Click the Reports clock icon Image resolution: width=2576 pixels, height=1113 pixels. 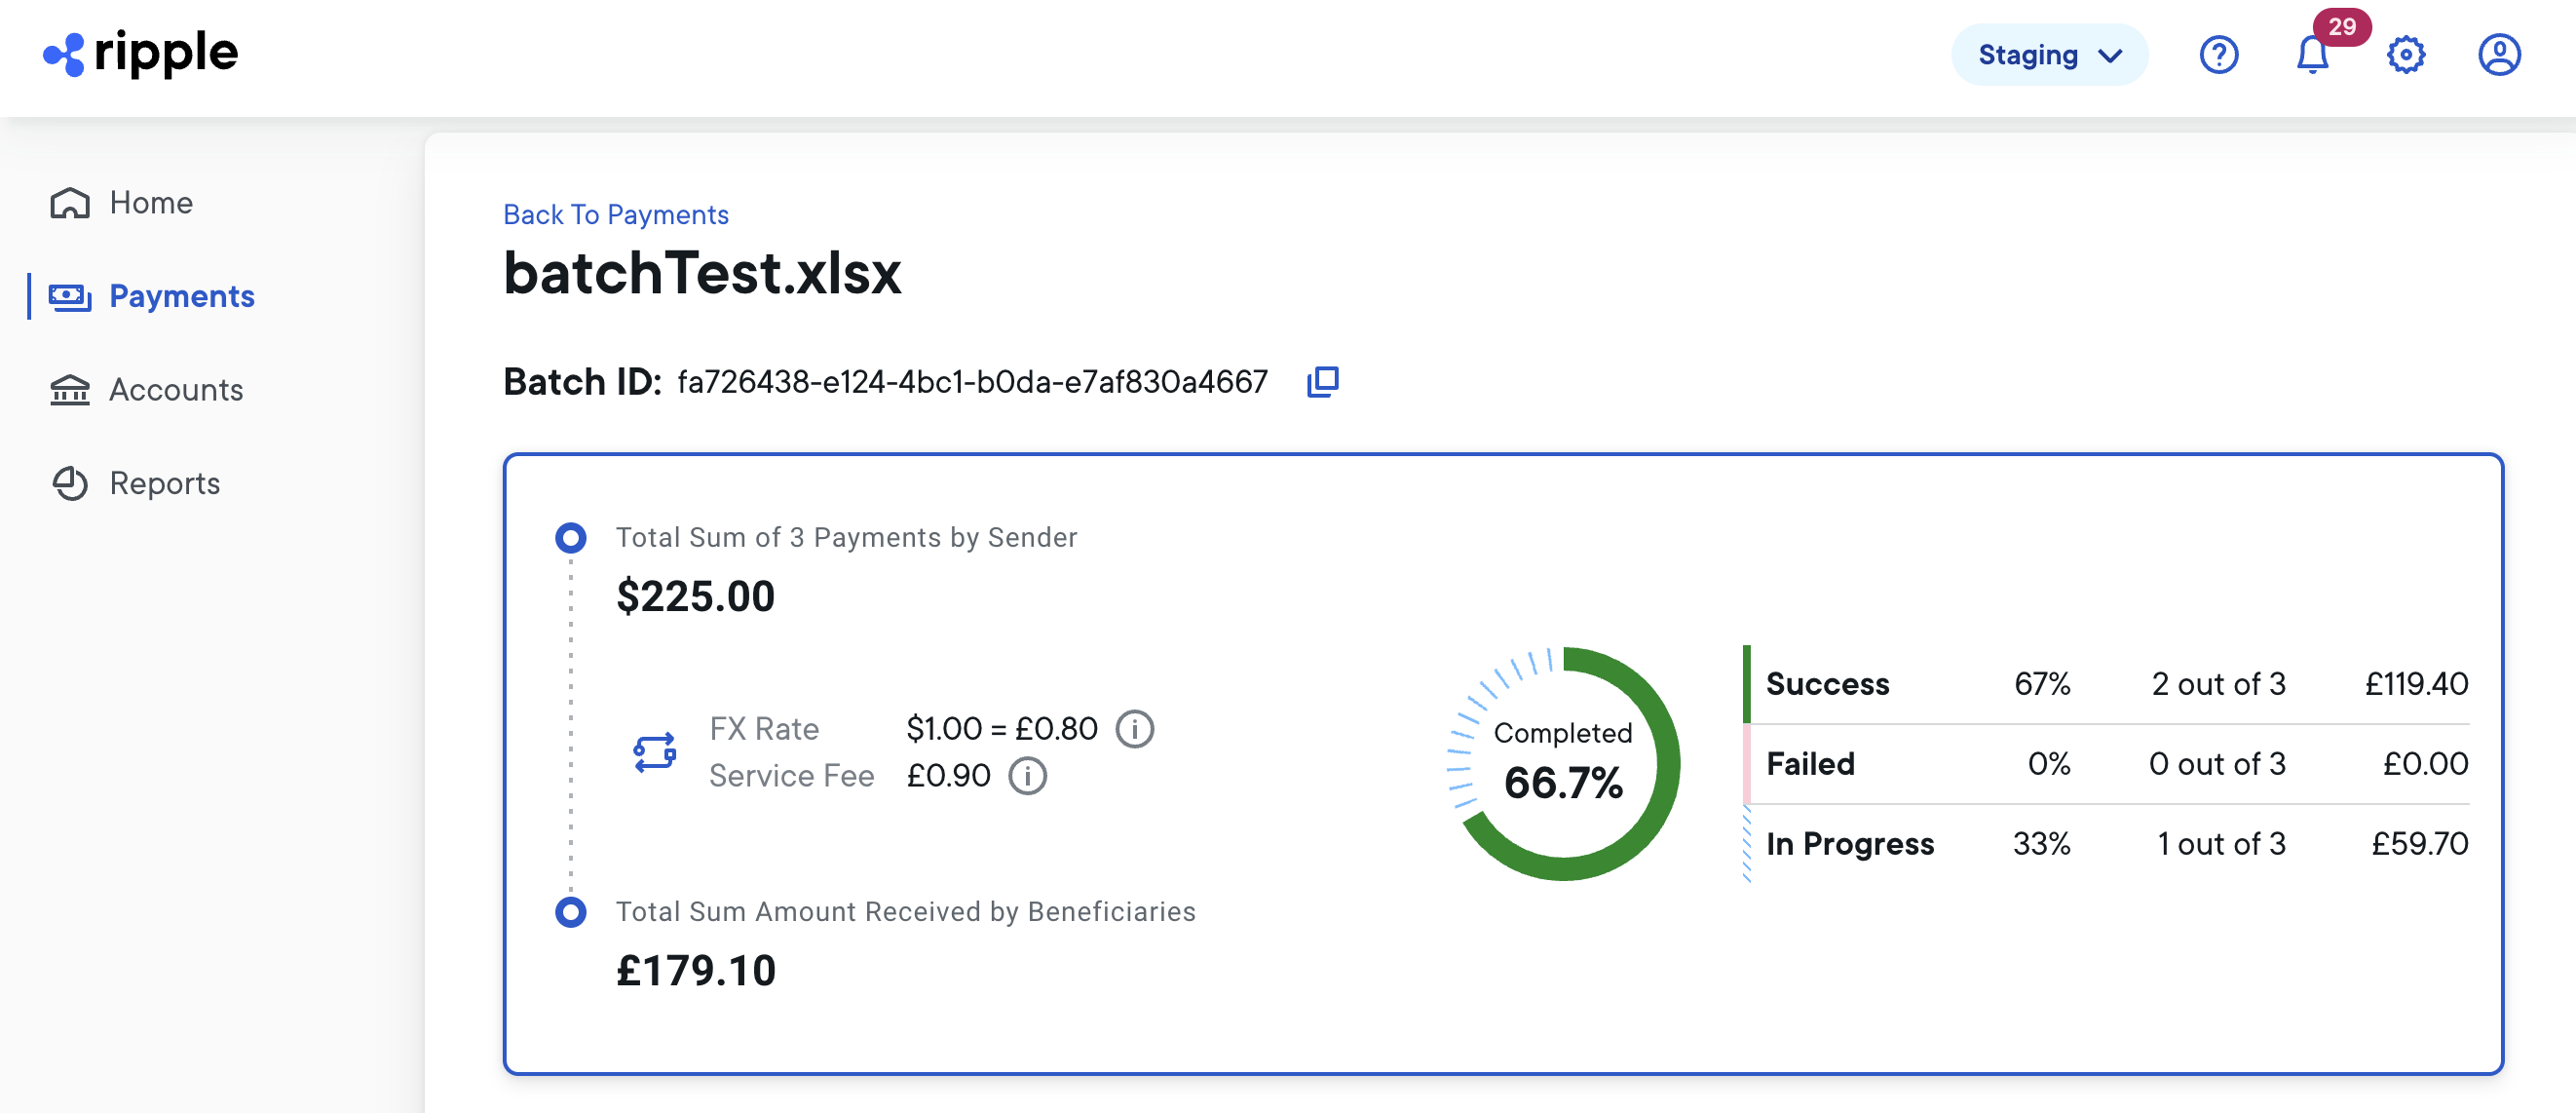tap(69, 483)
